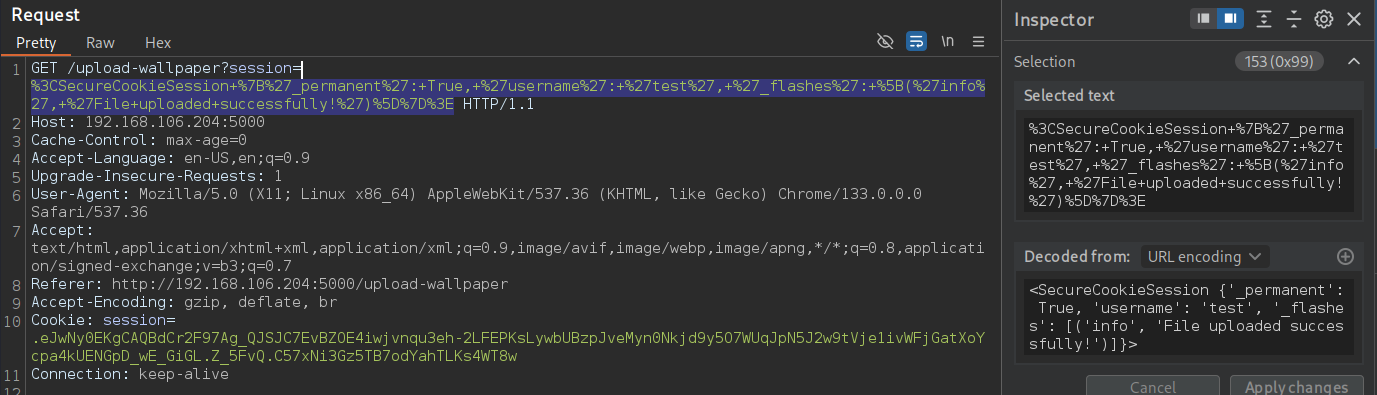The height and width of the screenshot is (395, 1377).
Task: Open Inspector settings gear
Action: [1324, 19]
